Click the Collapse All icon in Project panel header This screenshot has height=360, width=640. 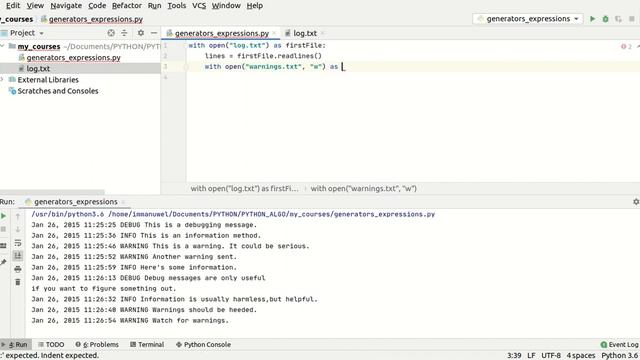click(x=124, y=33)
